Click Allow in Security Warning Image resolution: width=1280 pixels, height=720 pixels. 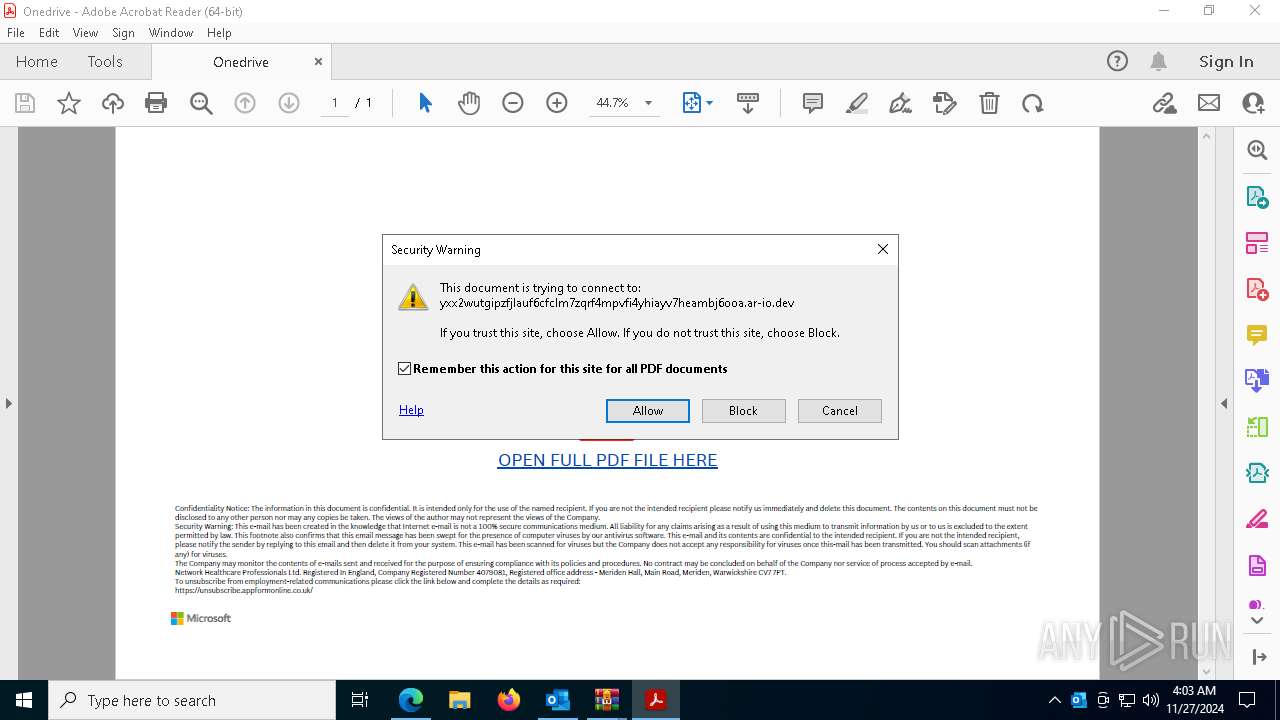tap(648, 411)
